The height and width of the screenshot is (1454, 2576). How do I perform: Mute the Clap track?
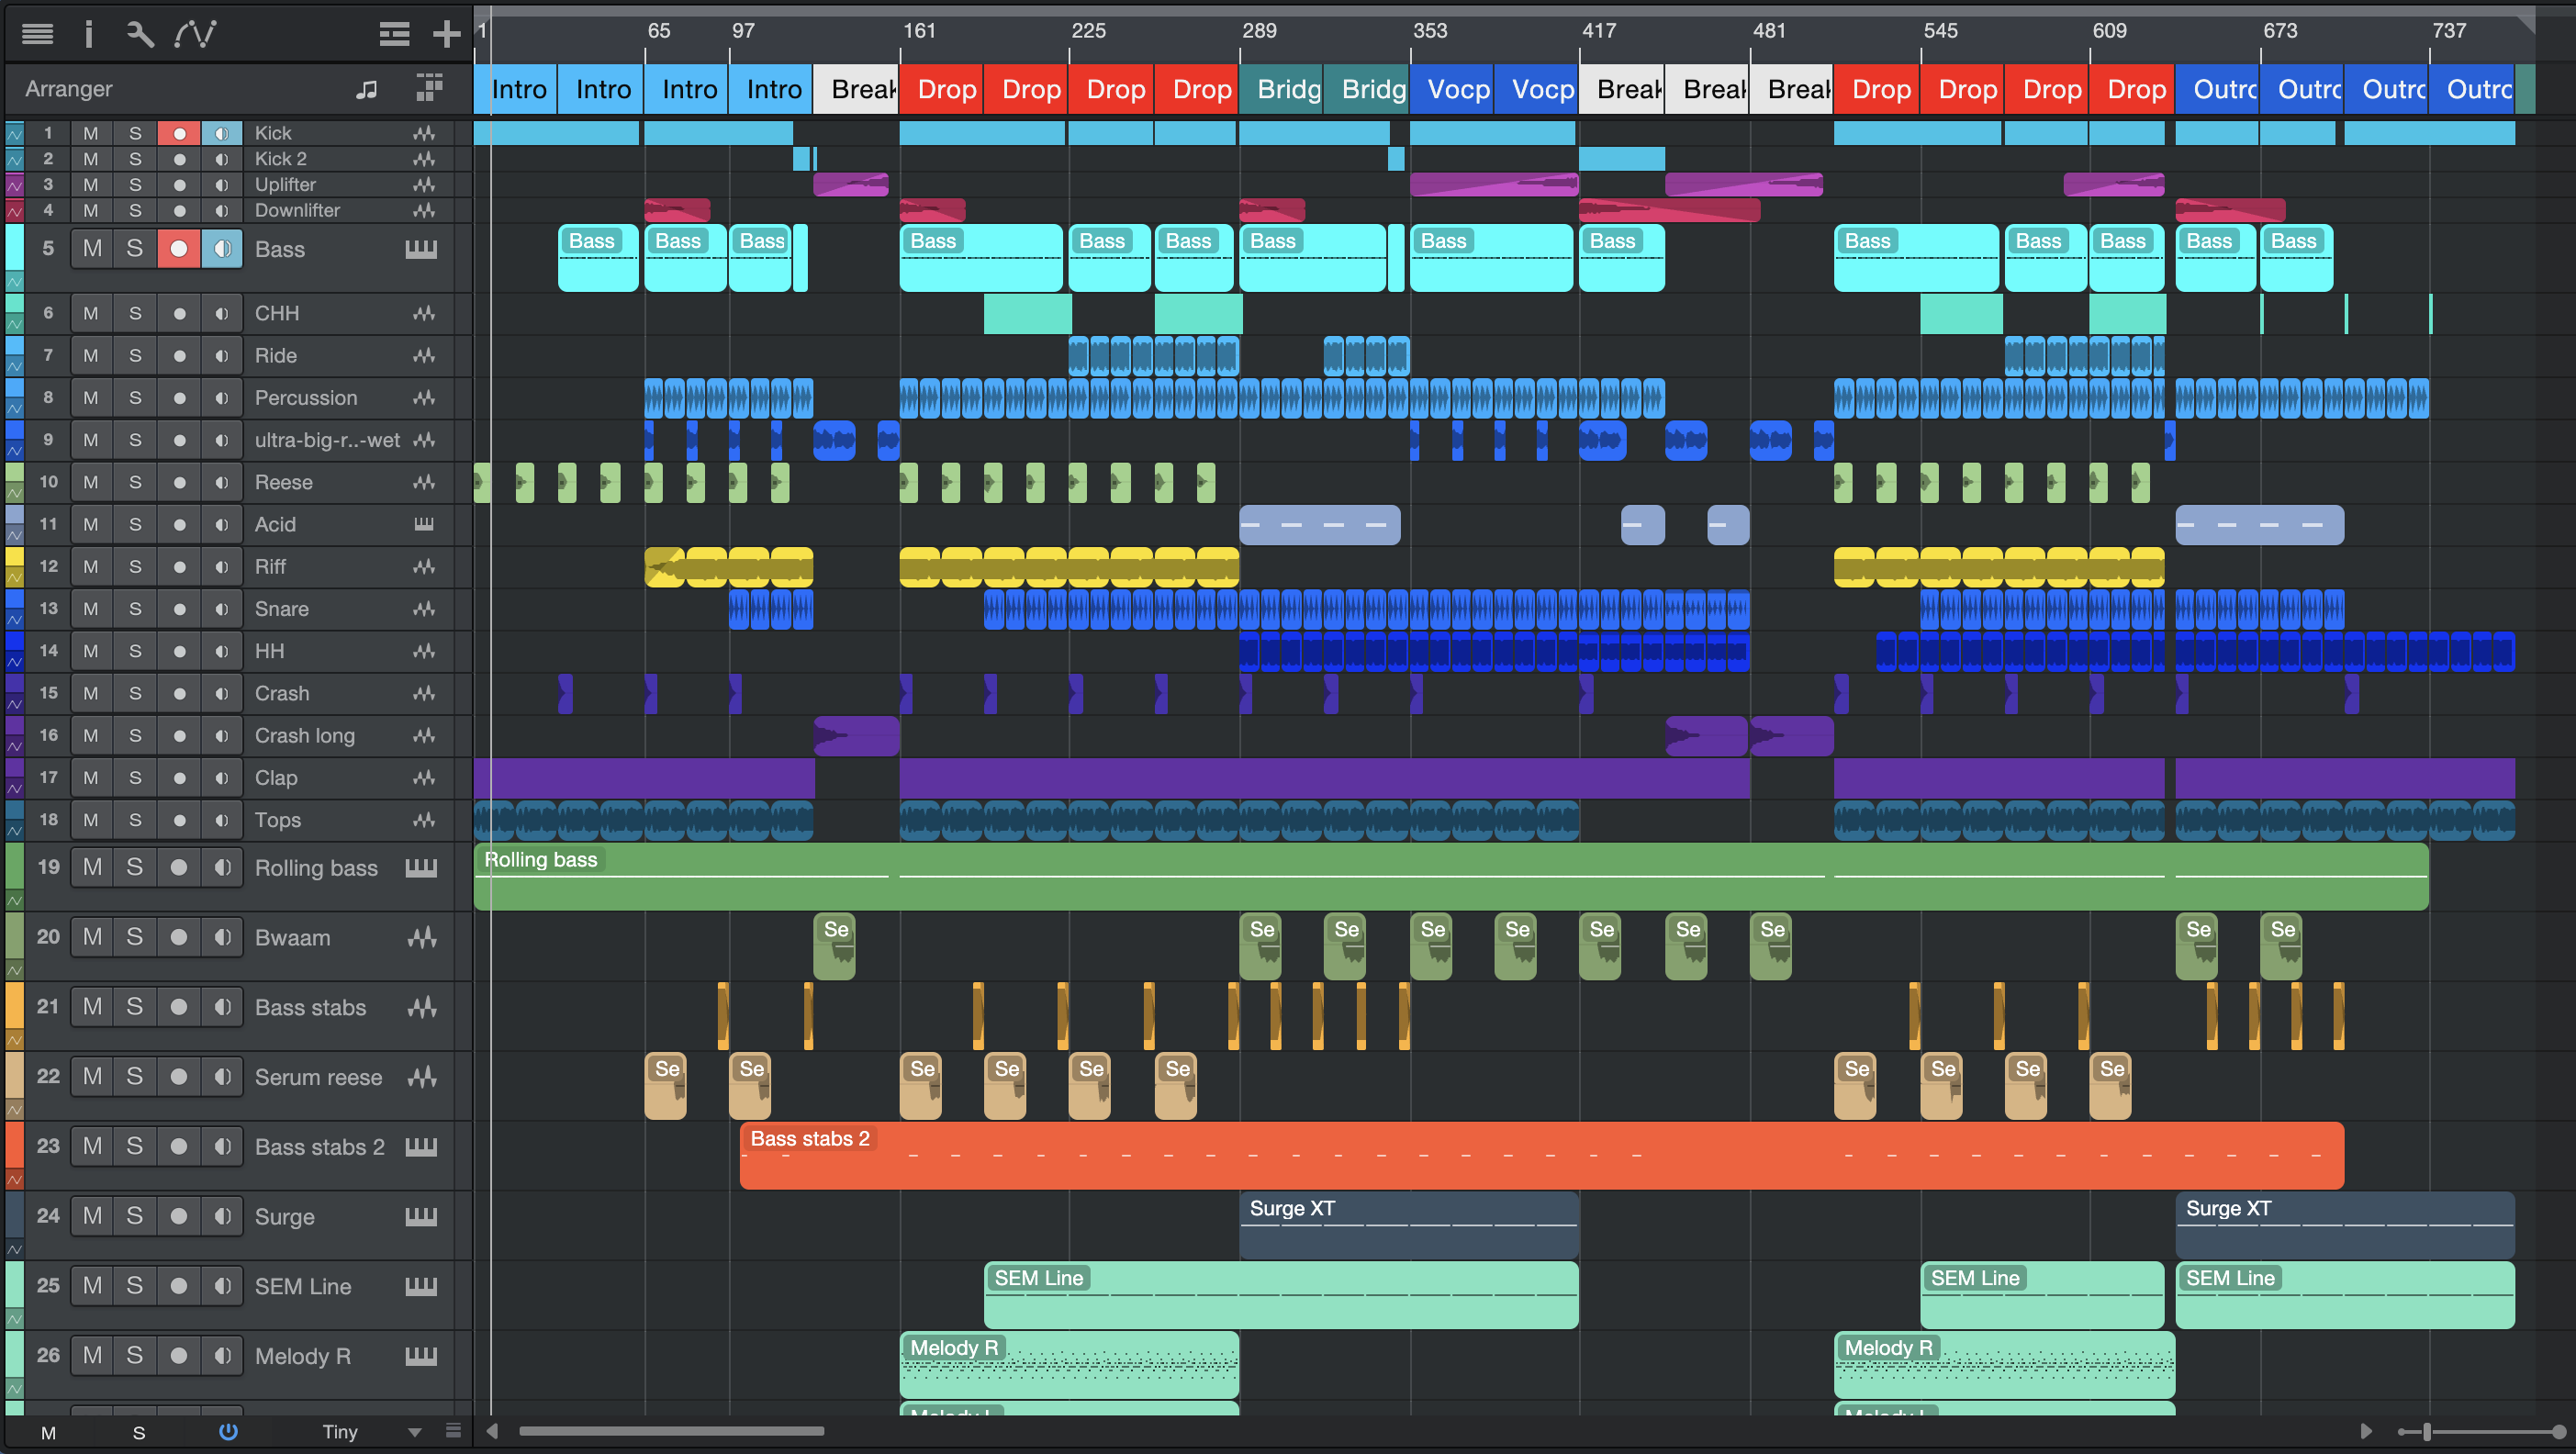91,778
